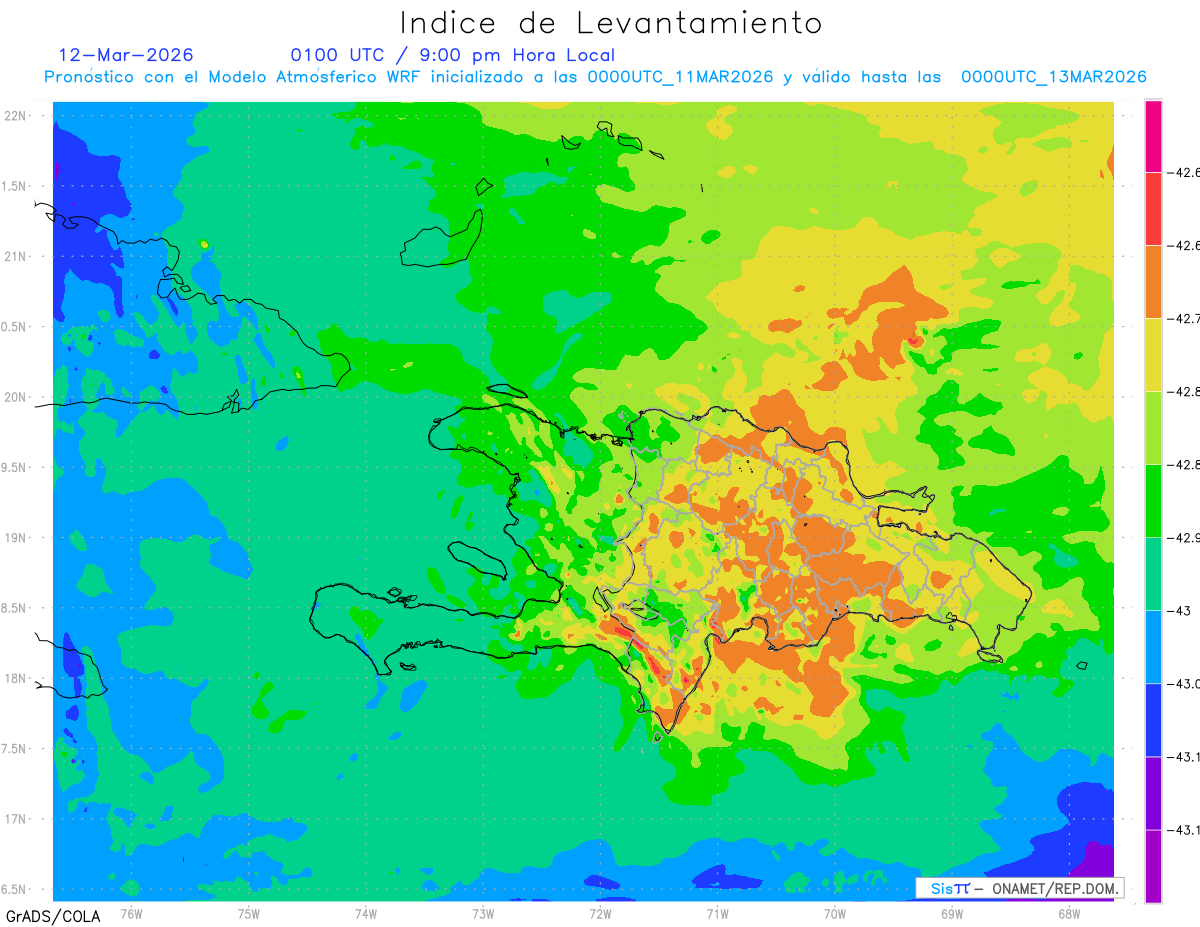Click the '76W' longitude label
The image size is (1200, 927).
click(131, 913)
